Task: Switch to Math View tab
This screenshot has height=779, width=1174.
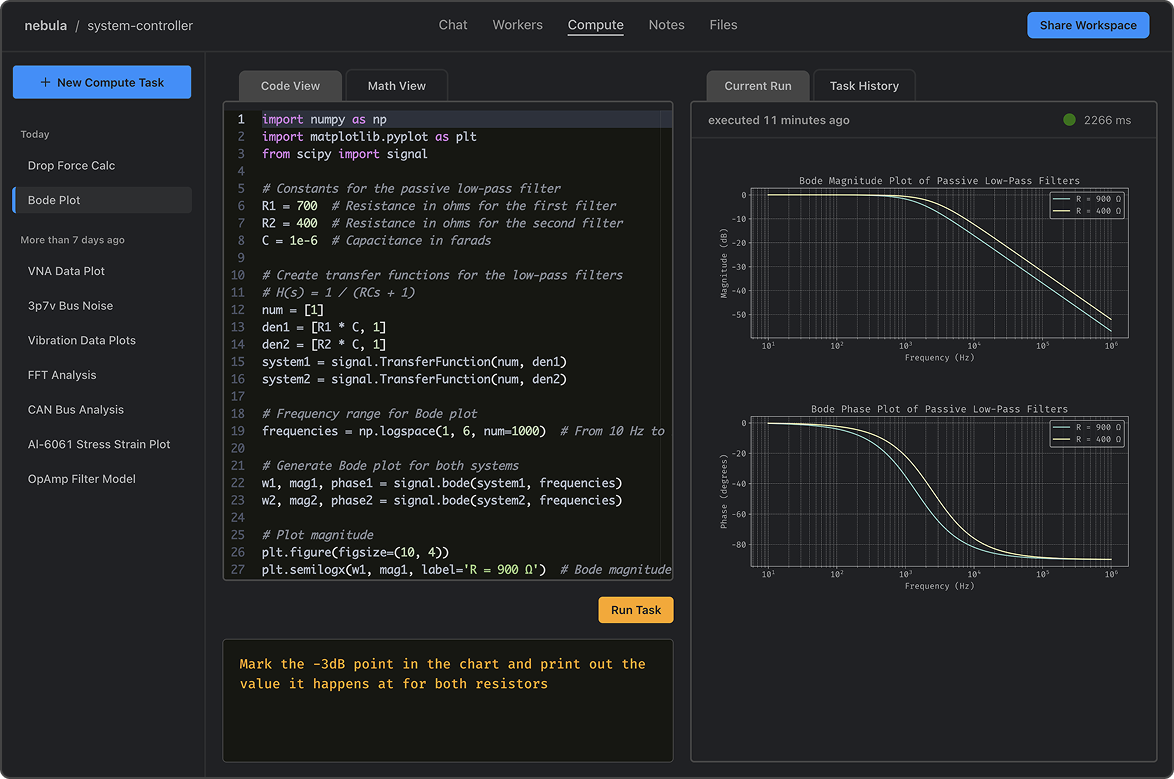Action: click(x=396, y=86)
